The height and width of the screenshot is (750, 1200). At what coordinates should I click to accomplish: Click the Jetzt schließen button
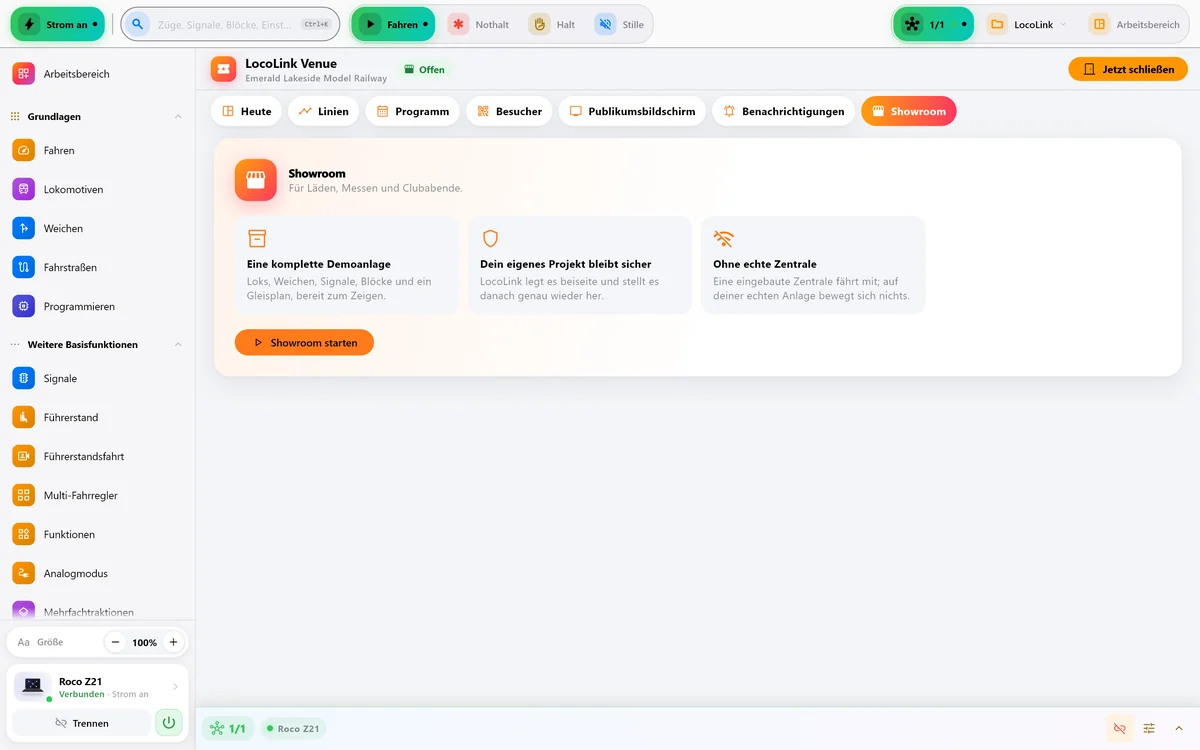tap(1128, 69)
